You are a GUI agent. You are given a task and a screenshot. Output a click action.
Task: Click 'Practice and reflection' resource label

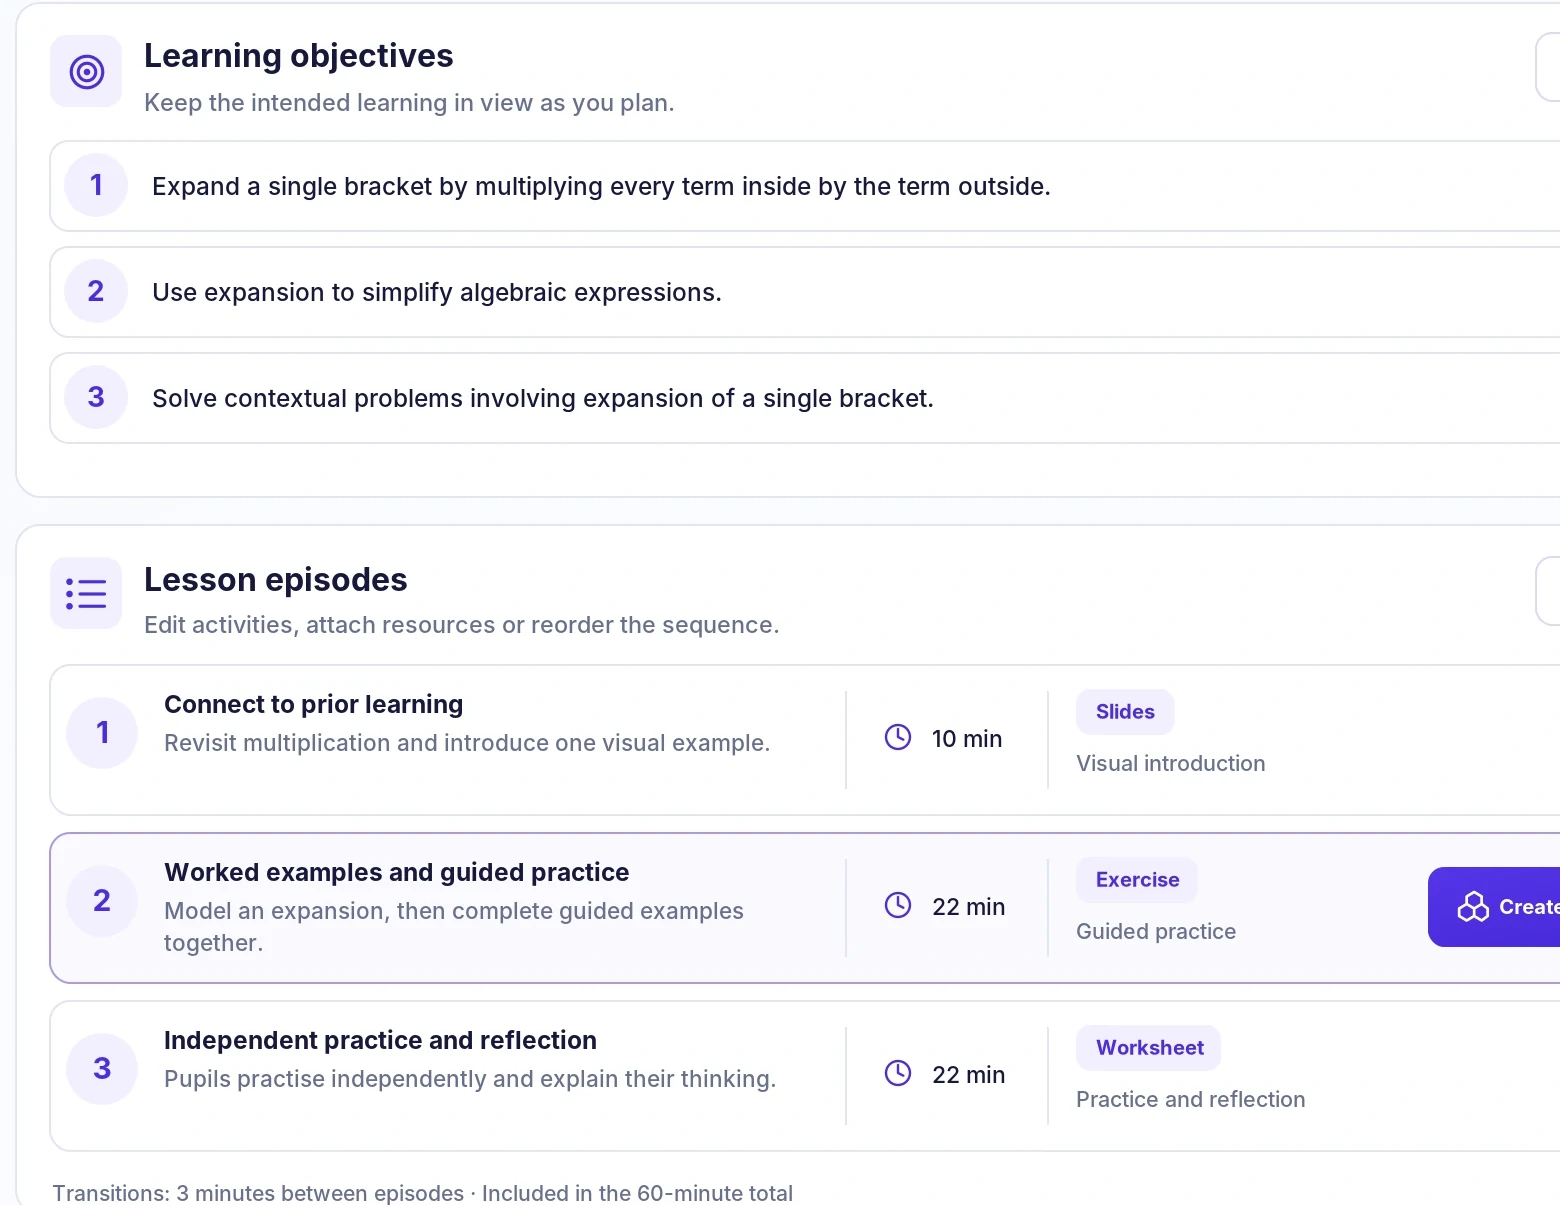tap(1190, 1100)
